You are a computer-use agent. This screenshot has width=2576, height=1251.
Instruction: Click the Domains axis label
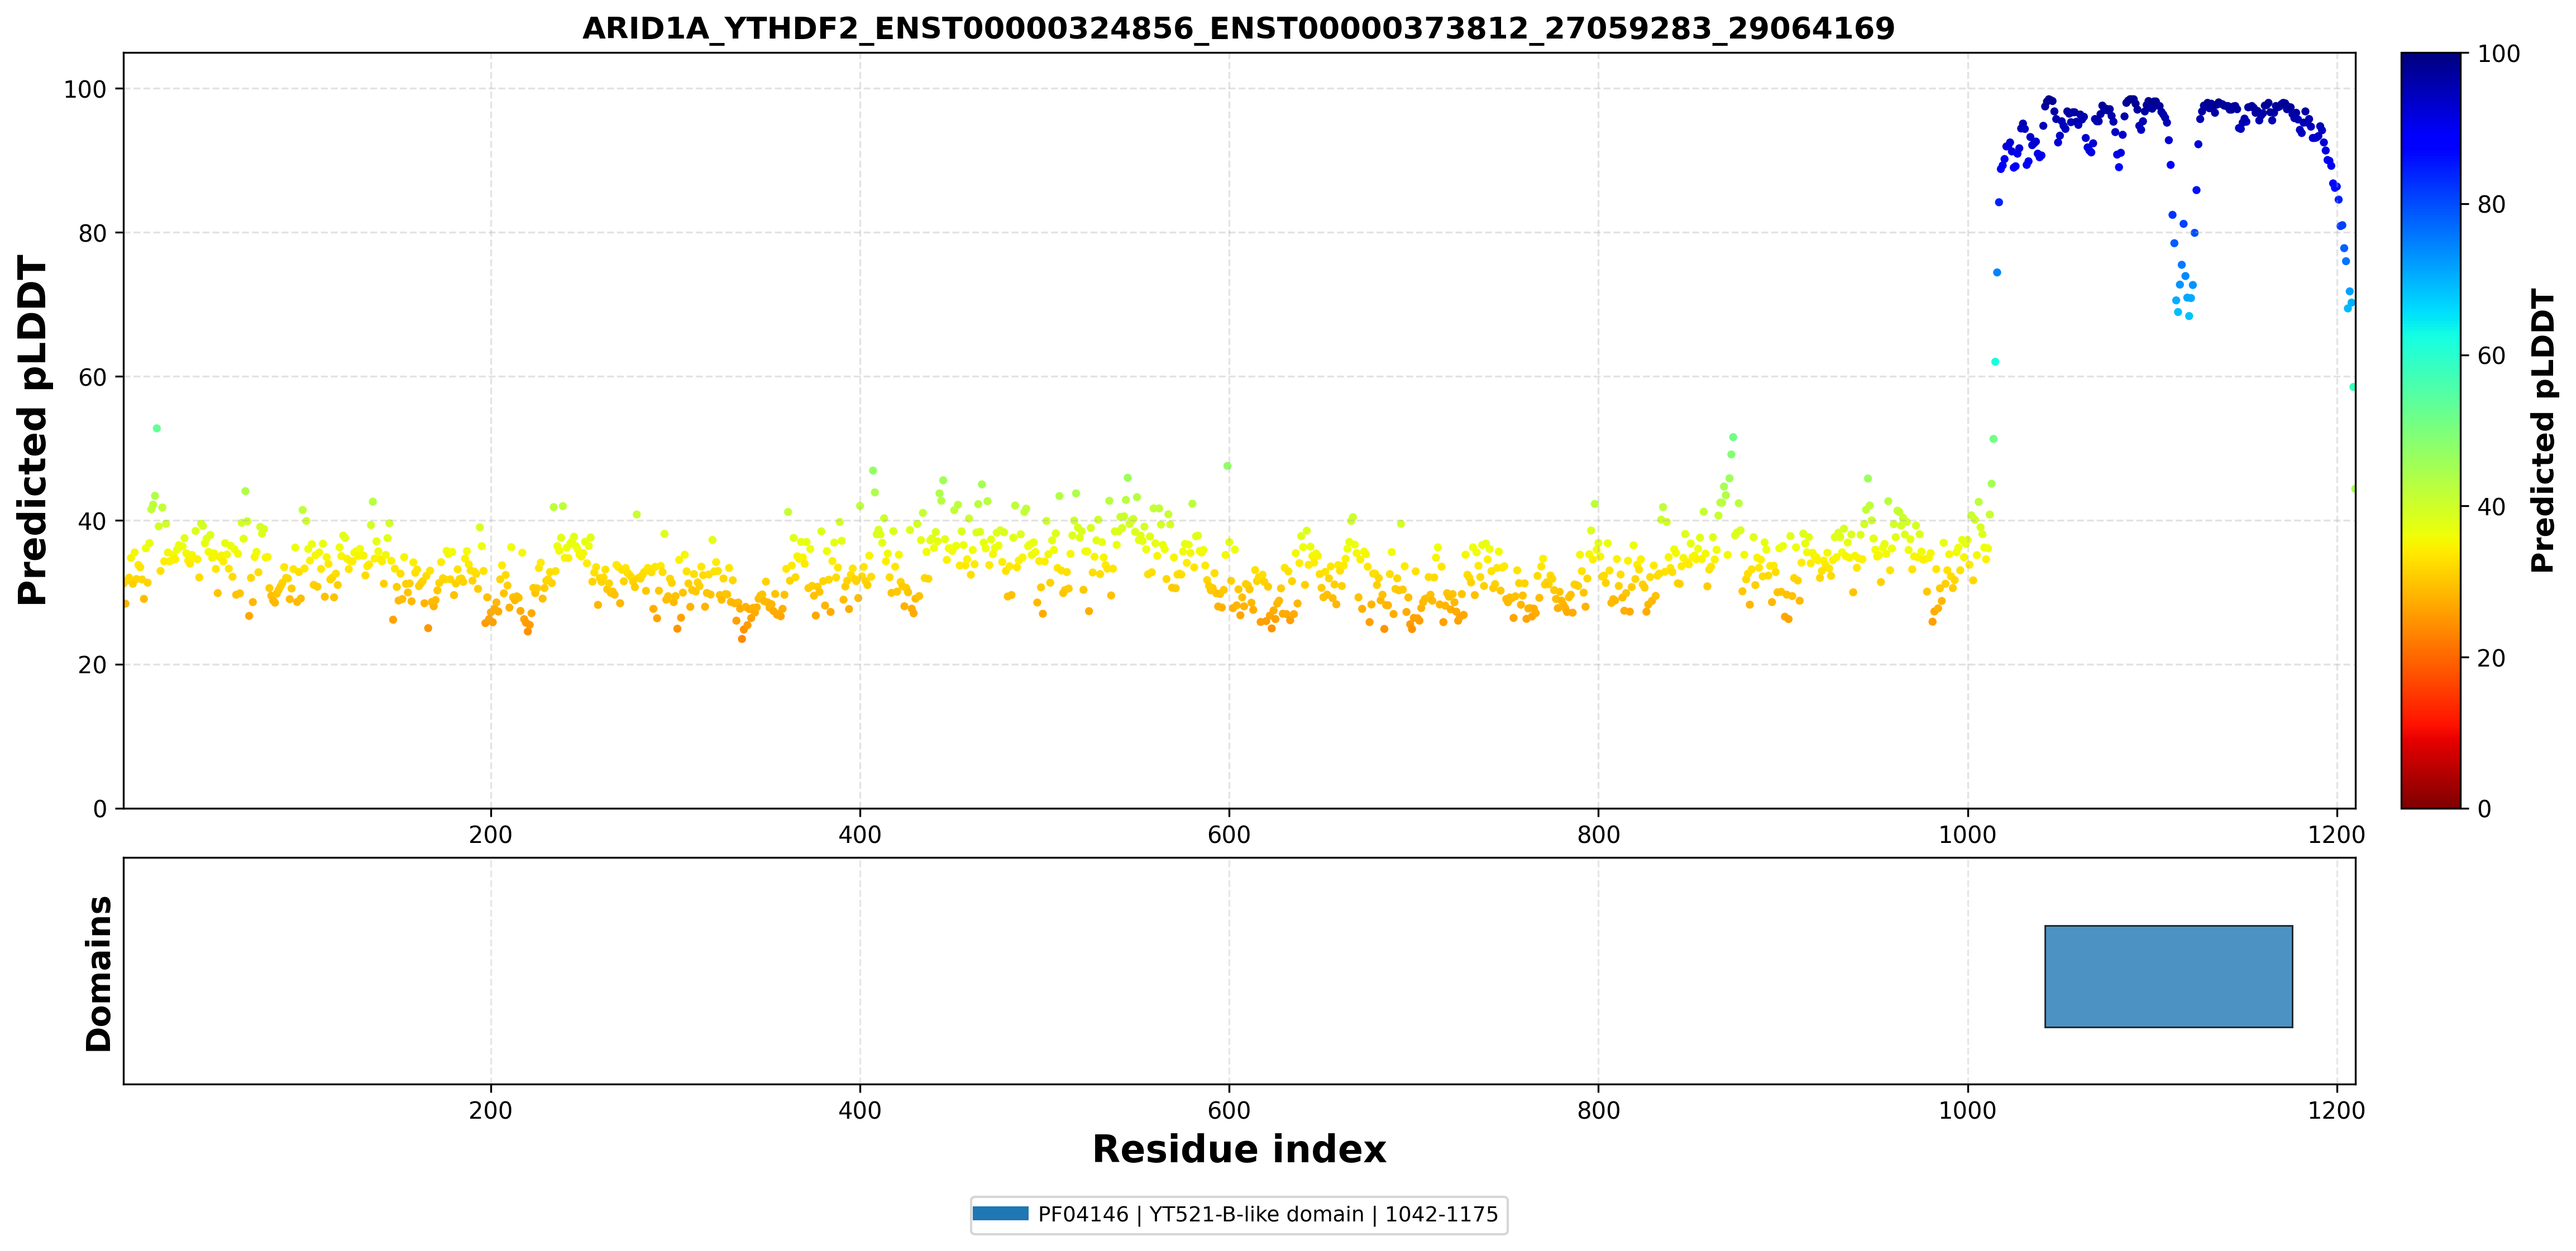[x=99, y=973]
